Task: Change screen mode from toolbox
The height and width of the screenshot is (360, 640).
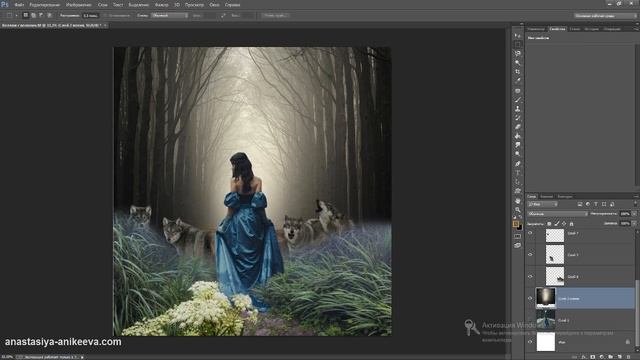Action: [518, 245]
